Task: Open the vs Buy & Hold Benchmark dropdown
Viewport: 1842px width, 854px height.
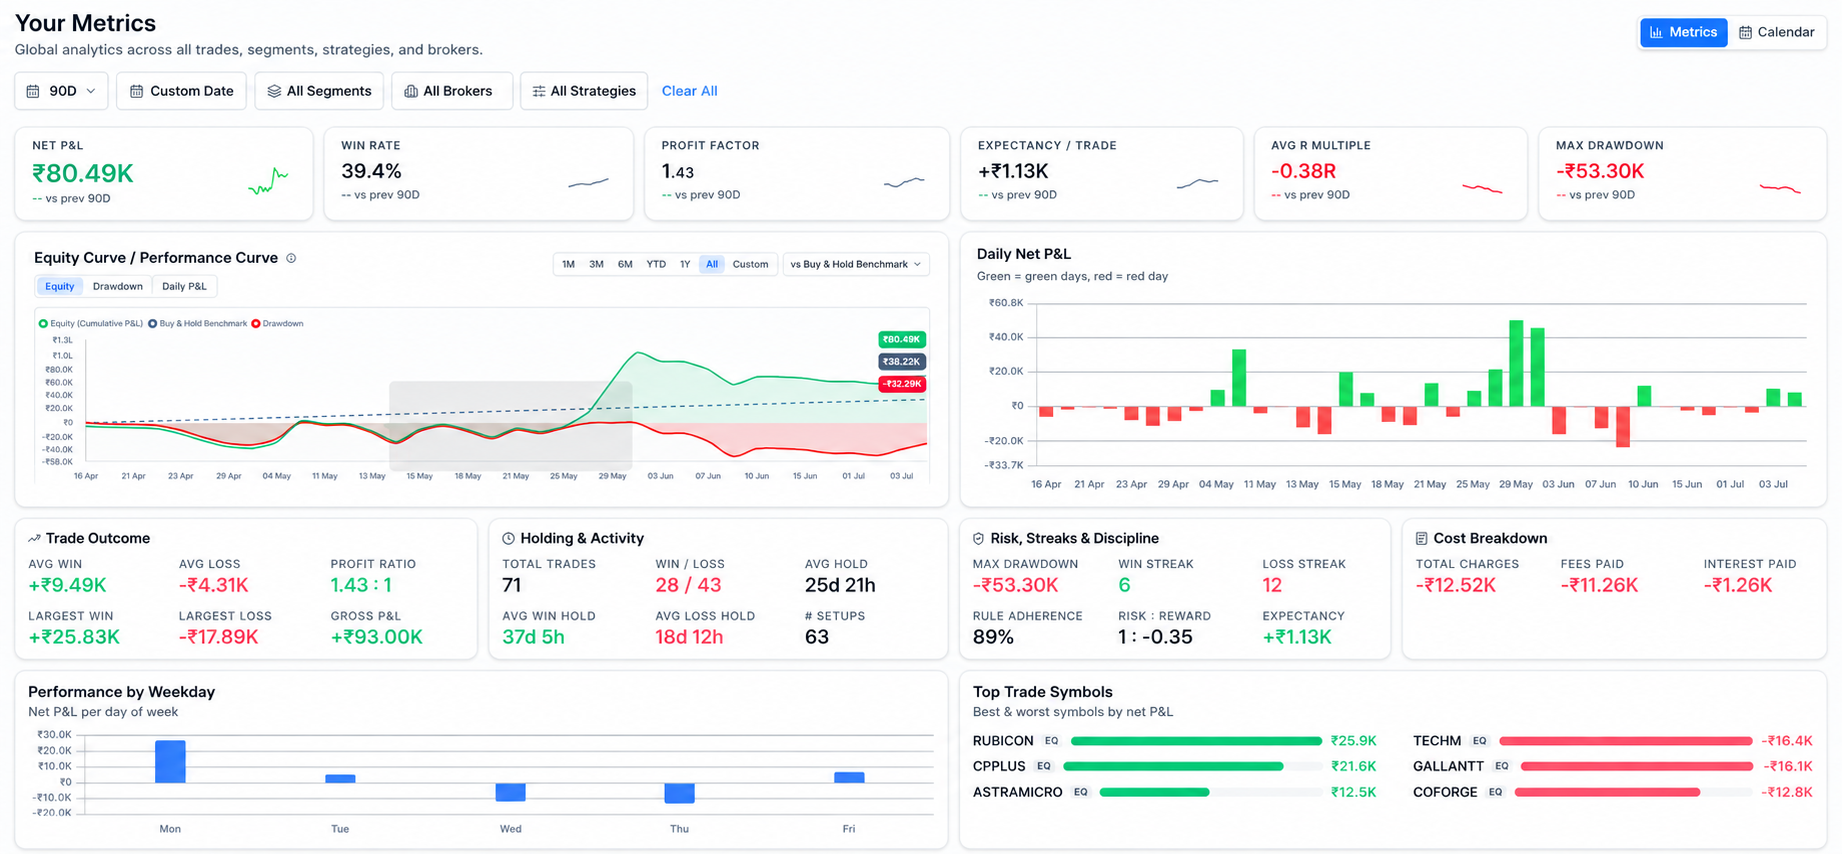Action: pos(856,264)
